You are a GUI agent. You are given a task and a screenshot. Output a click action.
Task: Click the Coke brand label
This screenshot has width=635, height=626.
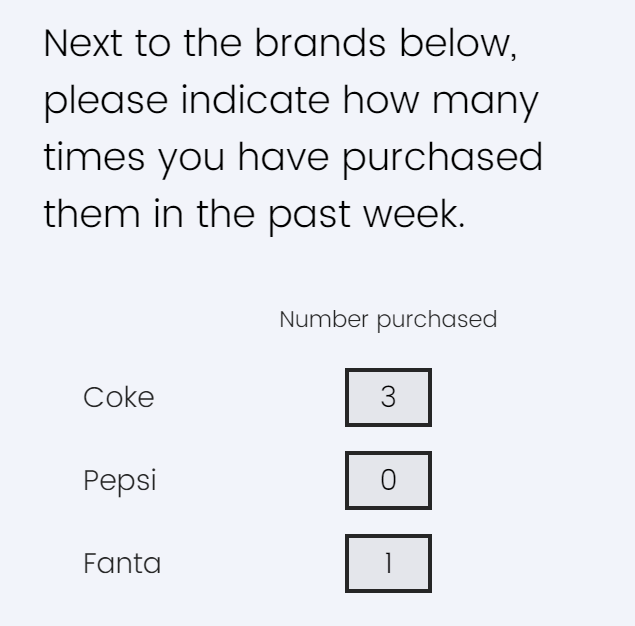coord(119,397)
